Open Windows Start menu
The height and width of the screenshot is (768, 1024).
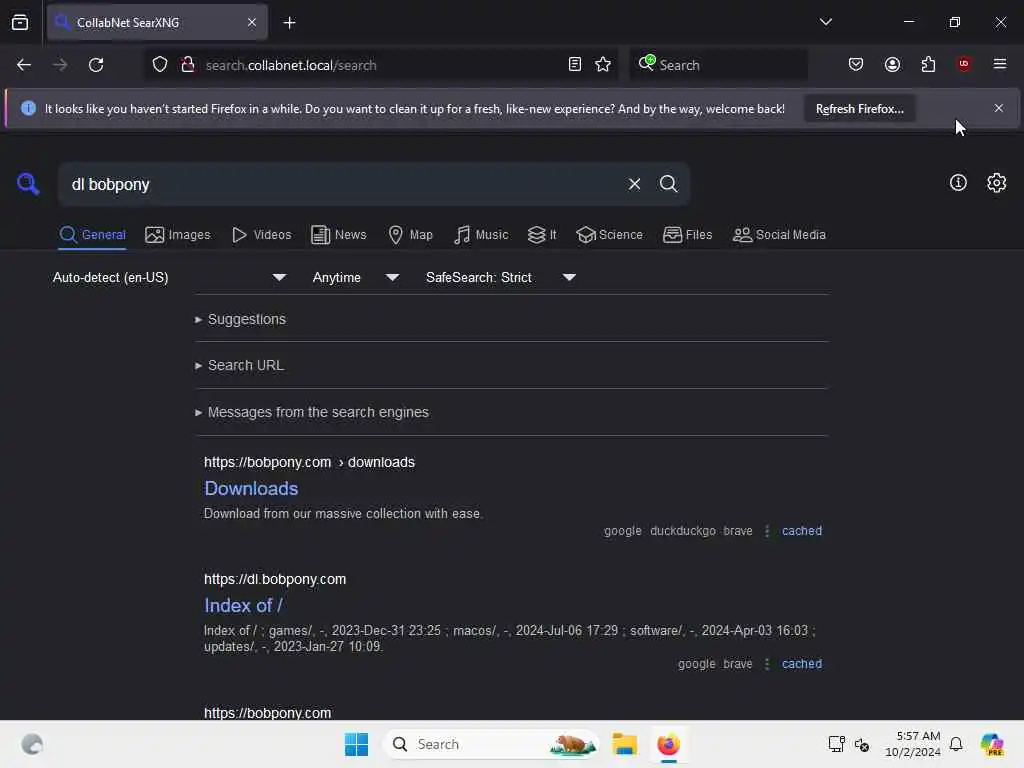tap(356, 744)
